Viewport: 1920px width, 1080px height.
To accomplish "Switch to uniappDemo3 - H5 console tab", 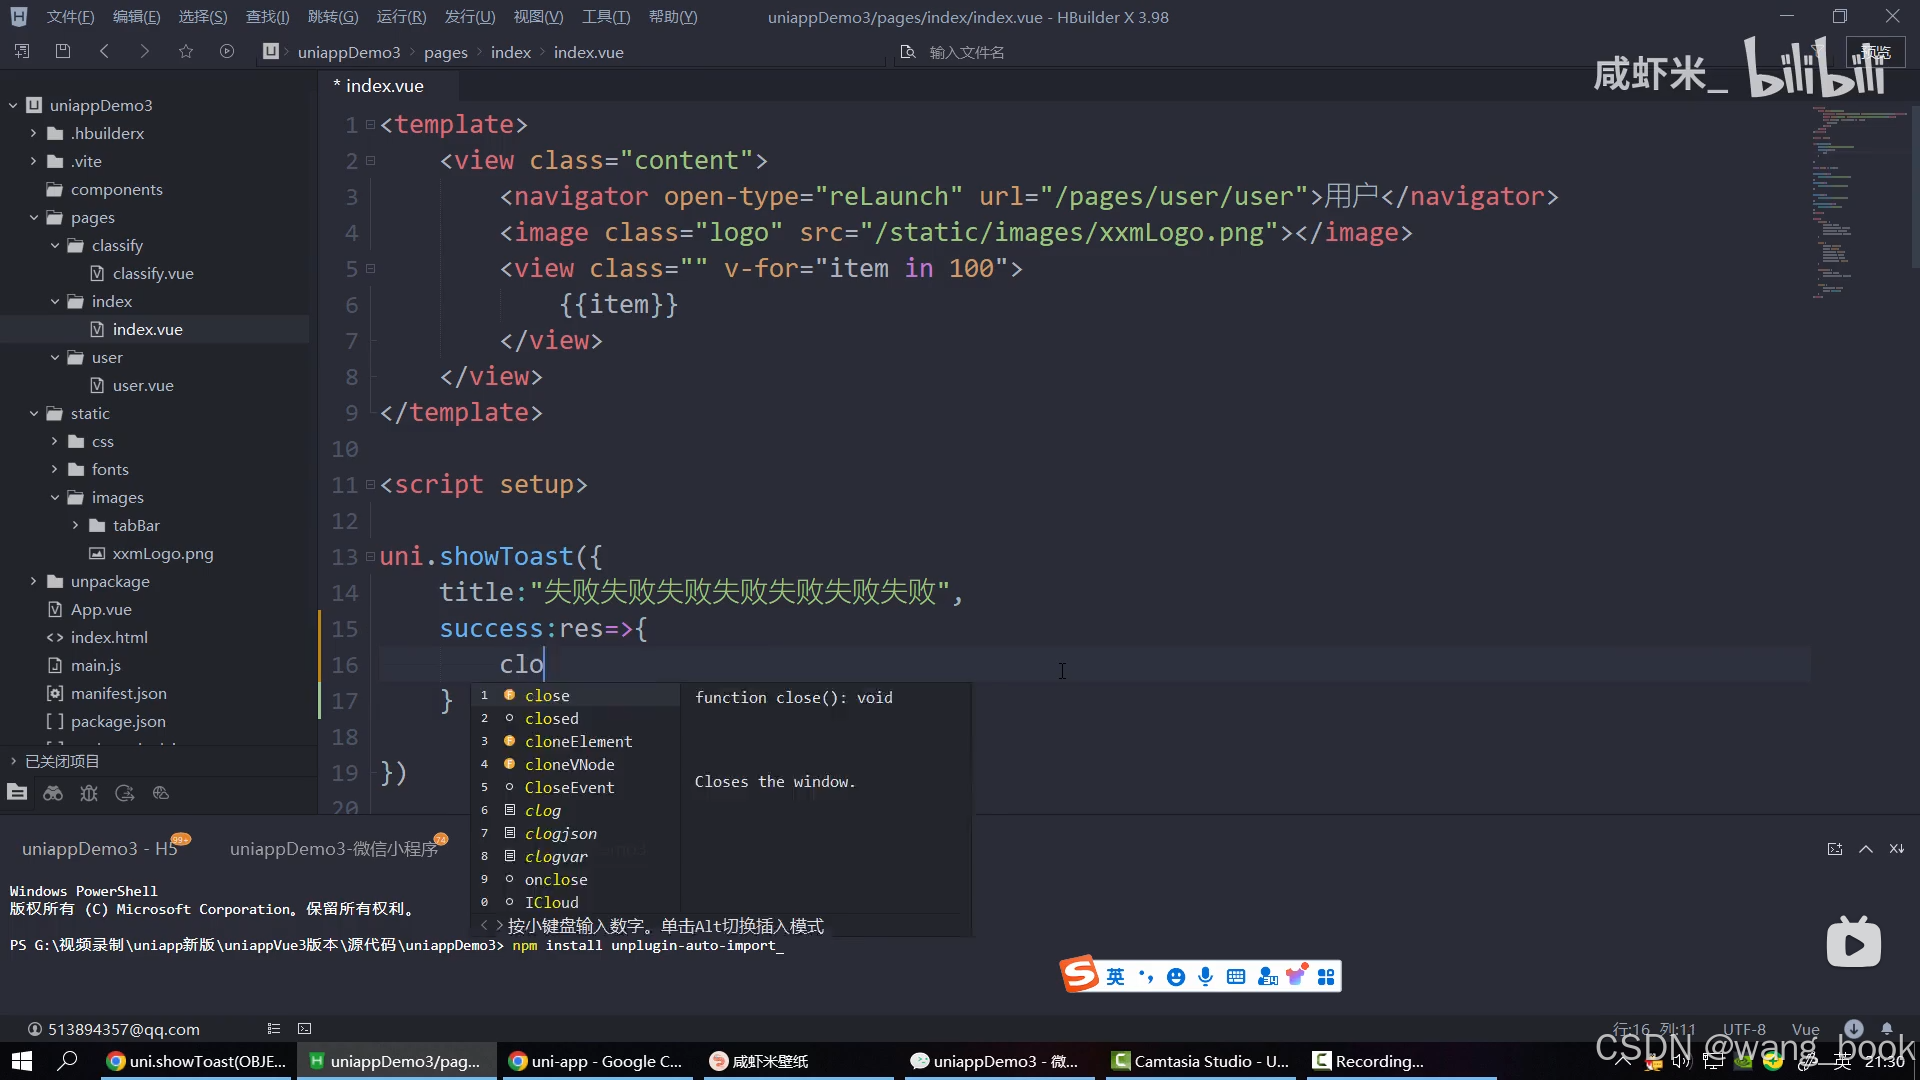I will (100, 849).
